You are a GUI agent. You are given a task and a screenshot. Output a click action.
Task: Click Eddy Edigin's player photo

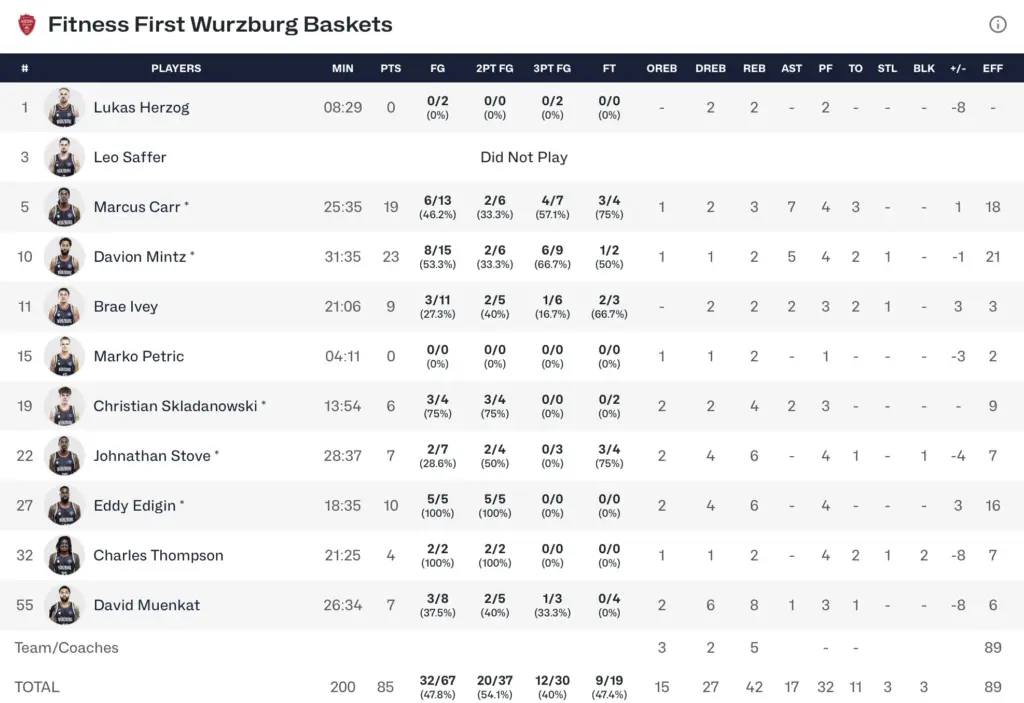pyautogui.click(x=64, y=505)
